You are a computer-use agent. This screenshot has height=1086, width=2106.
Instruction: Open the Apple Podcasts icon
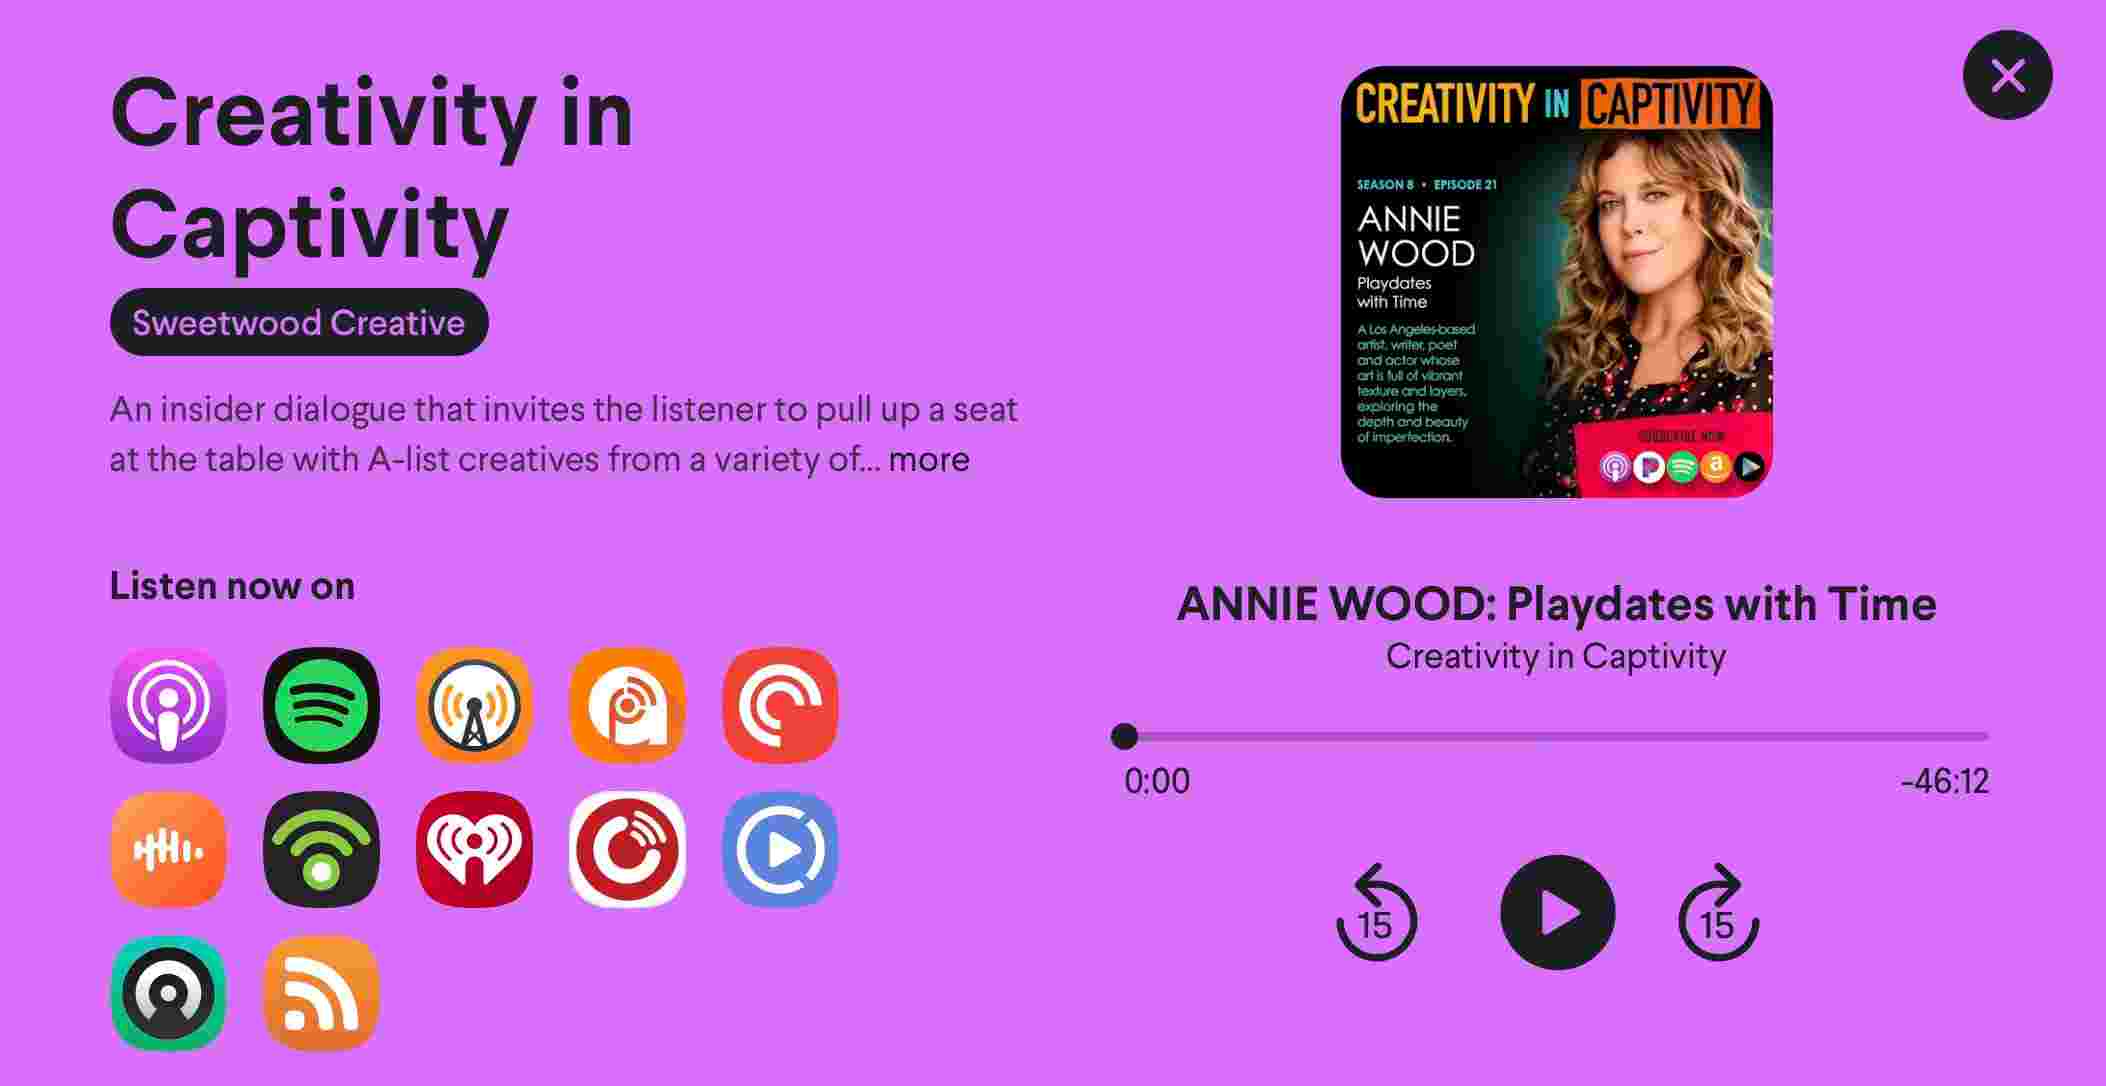168,705
